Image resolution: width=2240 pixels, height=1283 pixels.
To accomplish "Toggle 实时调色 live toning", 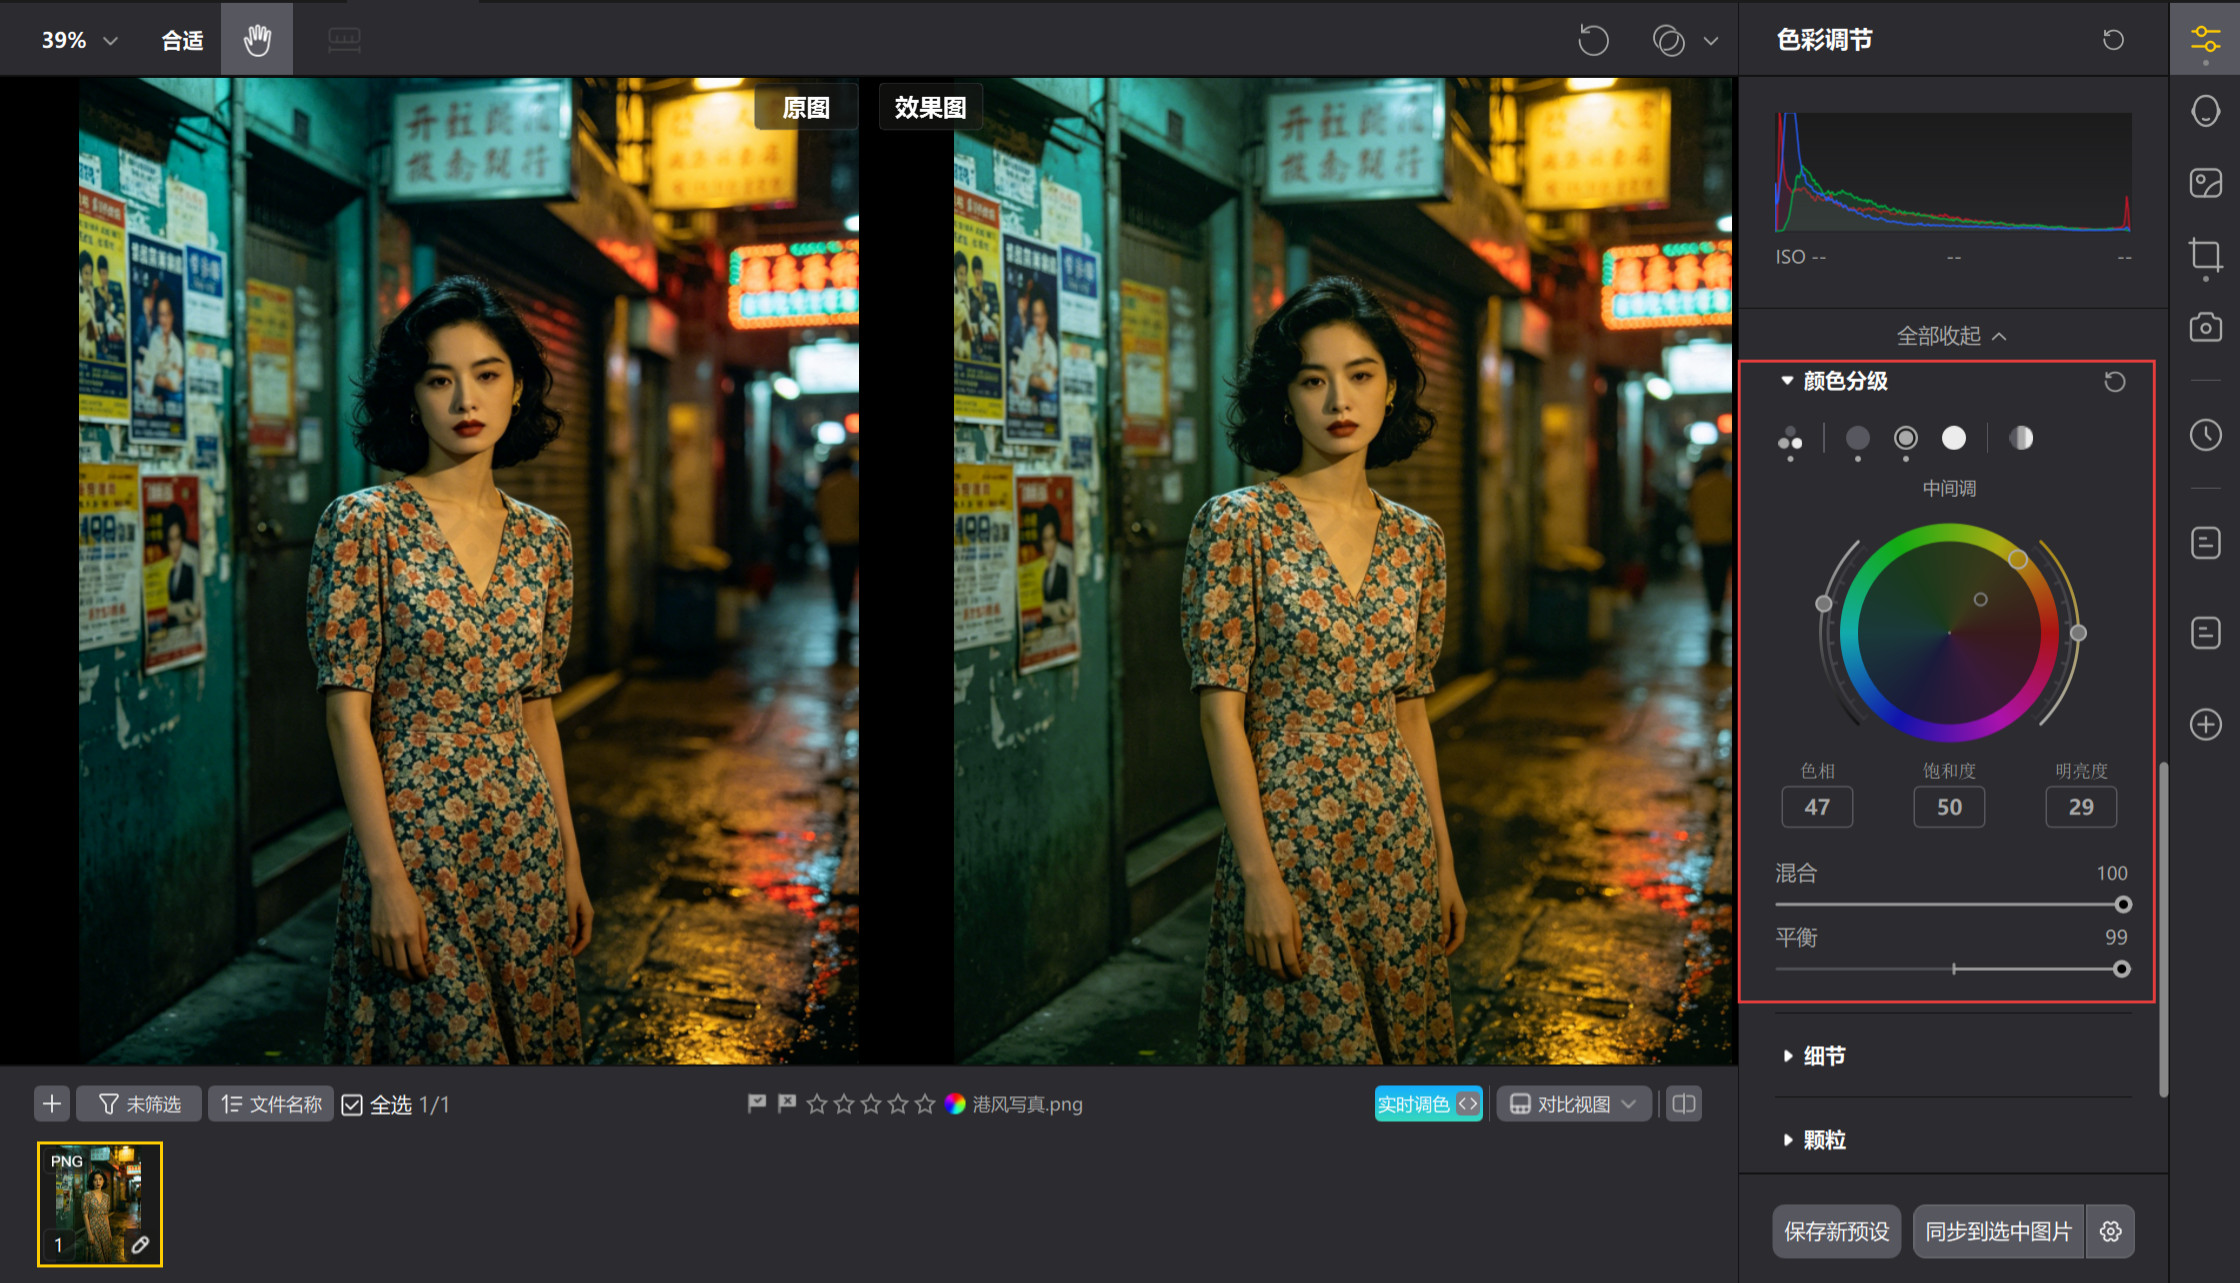I will [x=1427, y=1104].
